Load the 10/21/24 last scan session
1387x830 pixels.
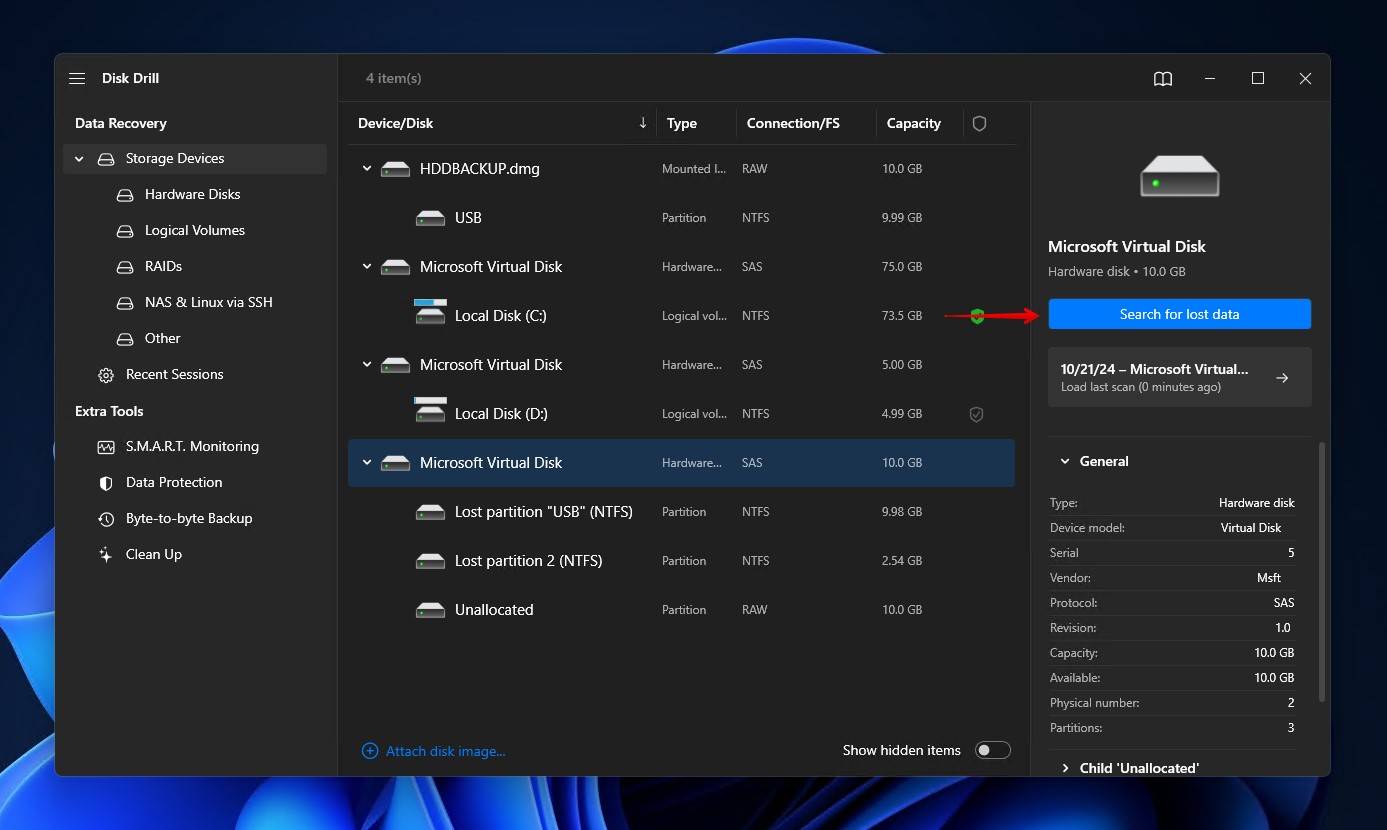[x=1180, y=377]
